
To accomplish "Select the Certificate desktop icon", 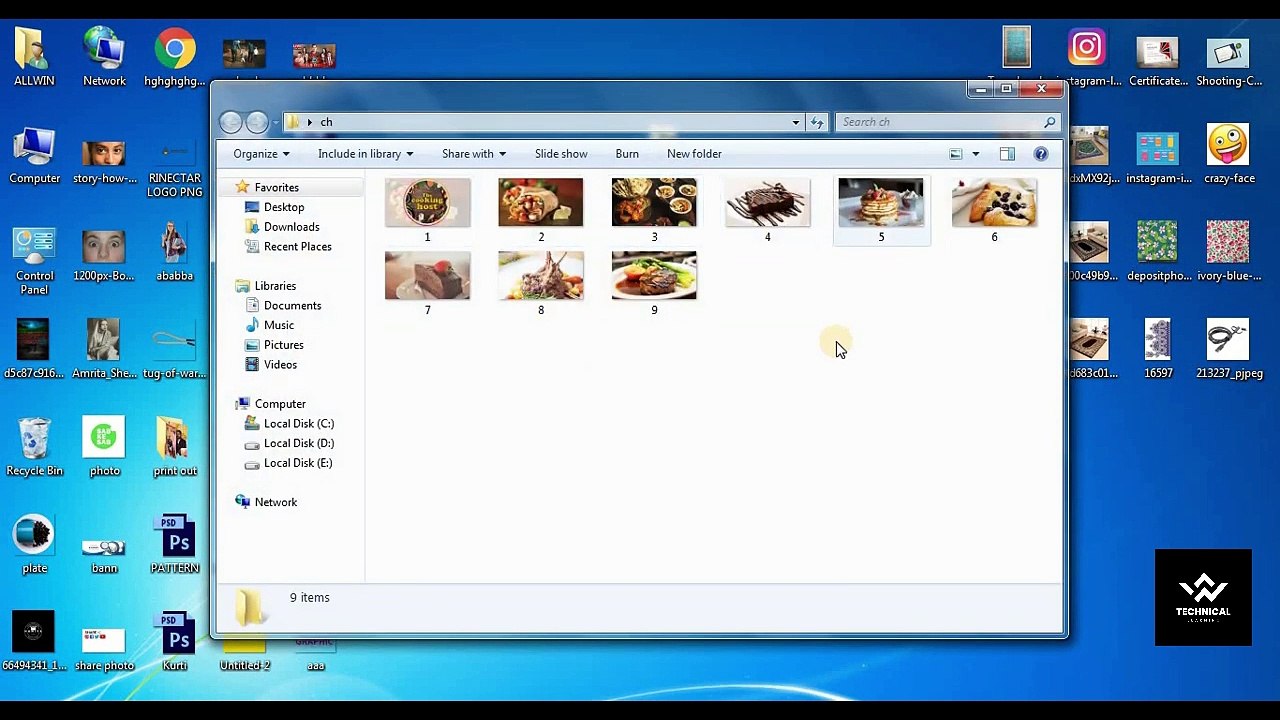I will coord(1158,62).
